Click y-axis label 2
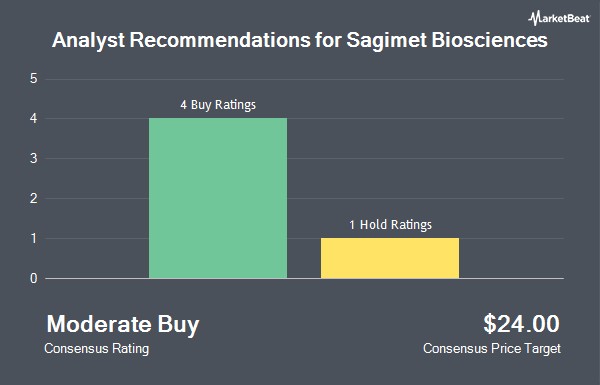 [x=34, y=199]
